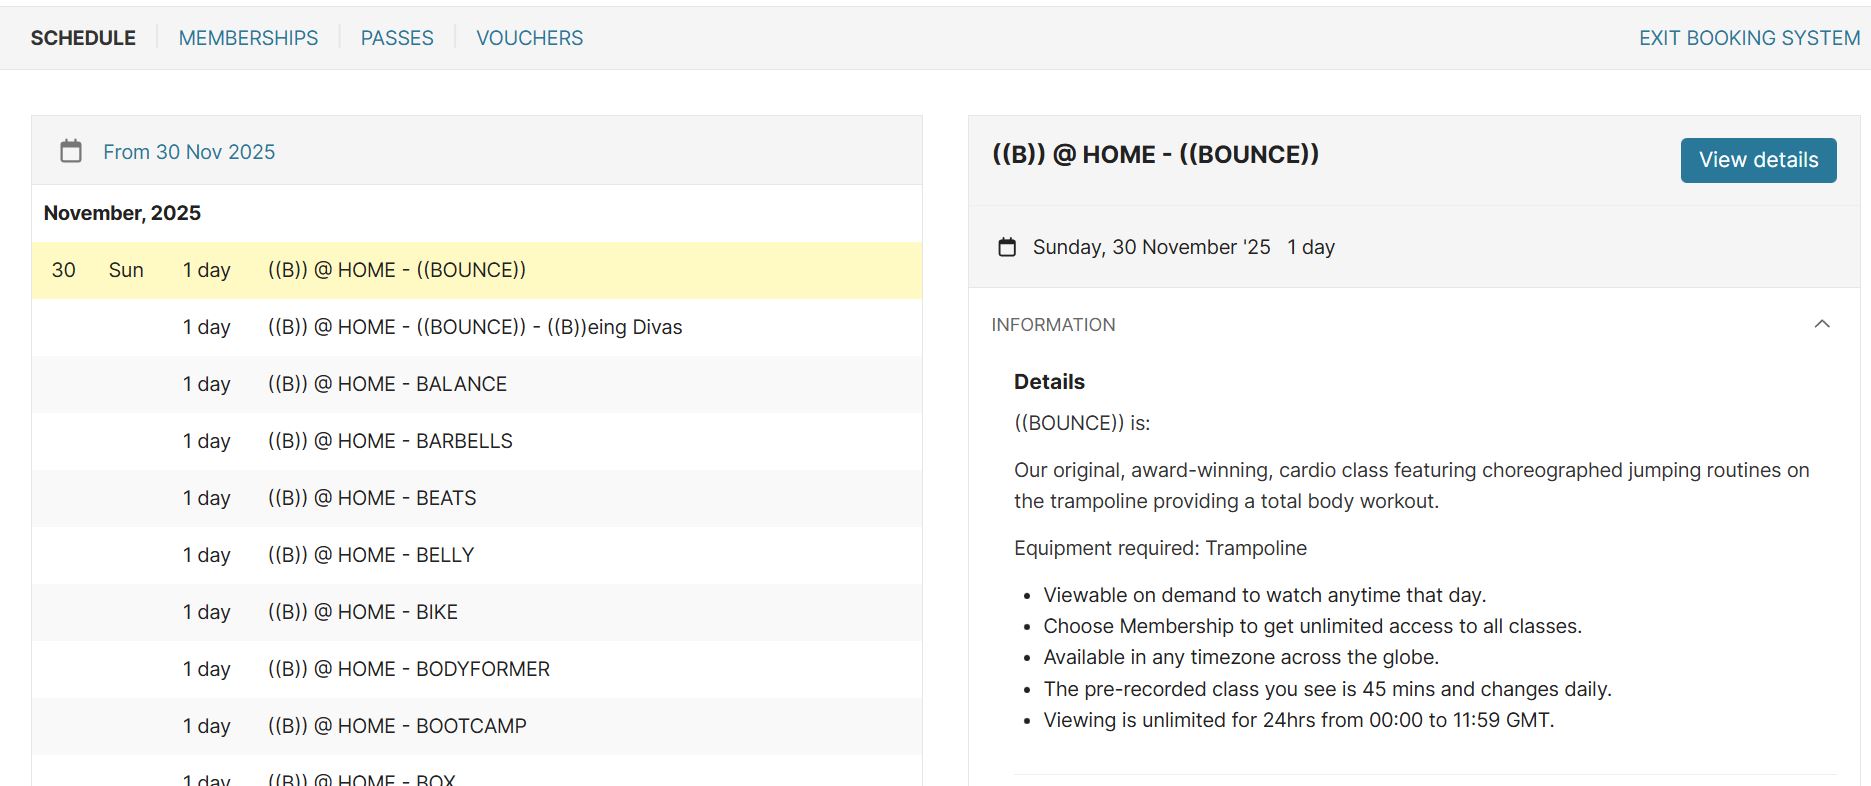The height and width of the screenshot is (786, 1871).
Task: Switch to the Memberships tab
Action: (248, 38)
